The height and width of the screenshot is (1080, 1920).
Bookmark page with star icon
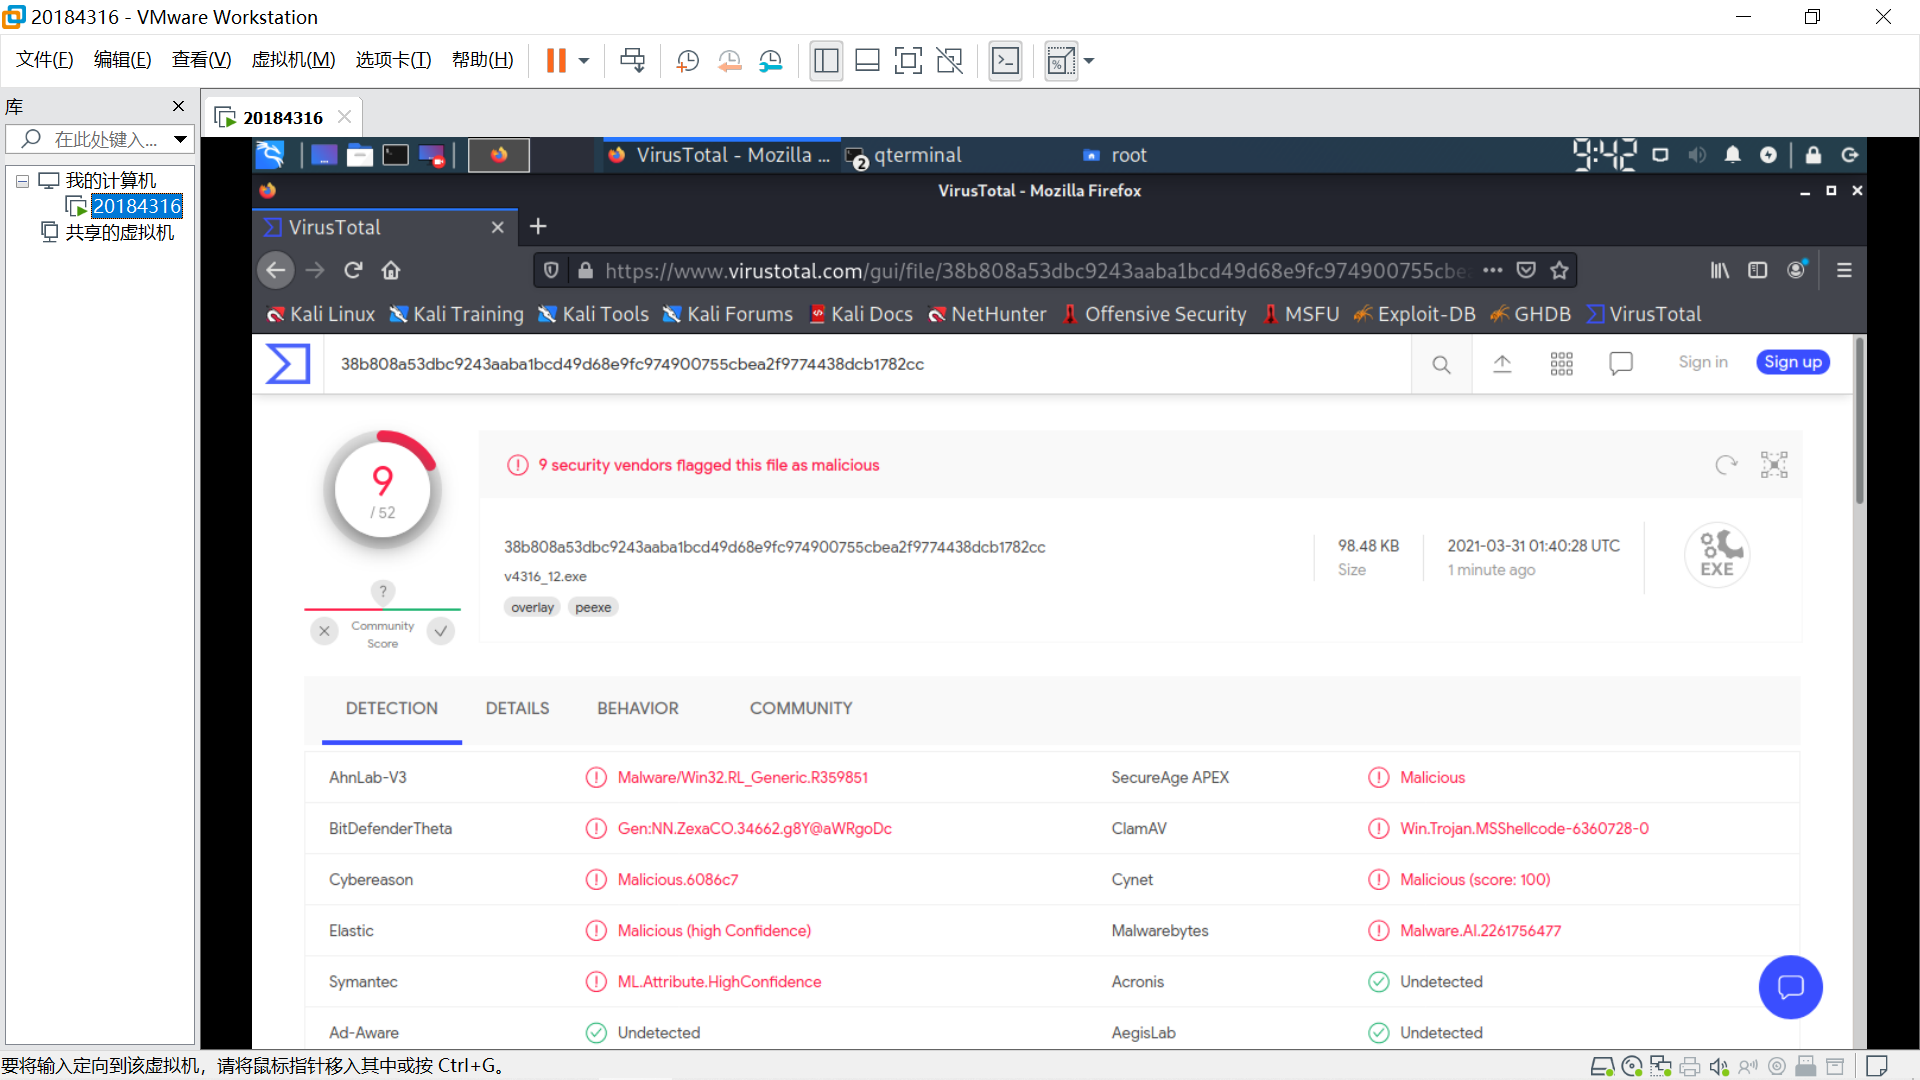point(1559,270)
